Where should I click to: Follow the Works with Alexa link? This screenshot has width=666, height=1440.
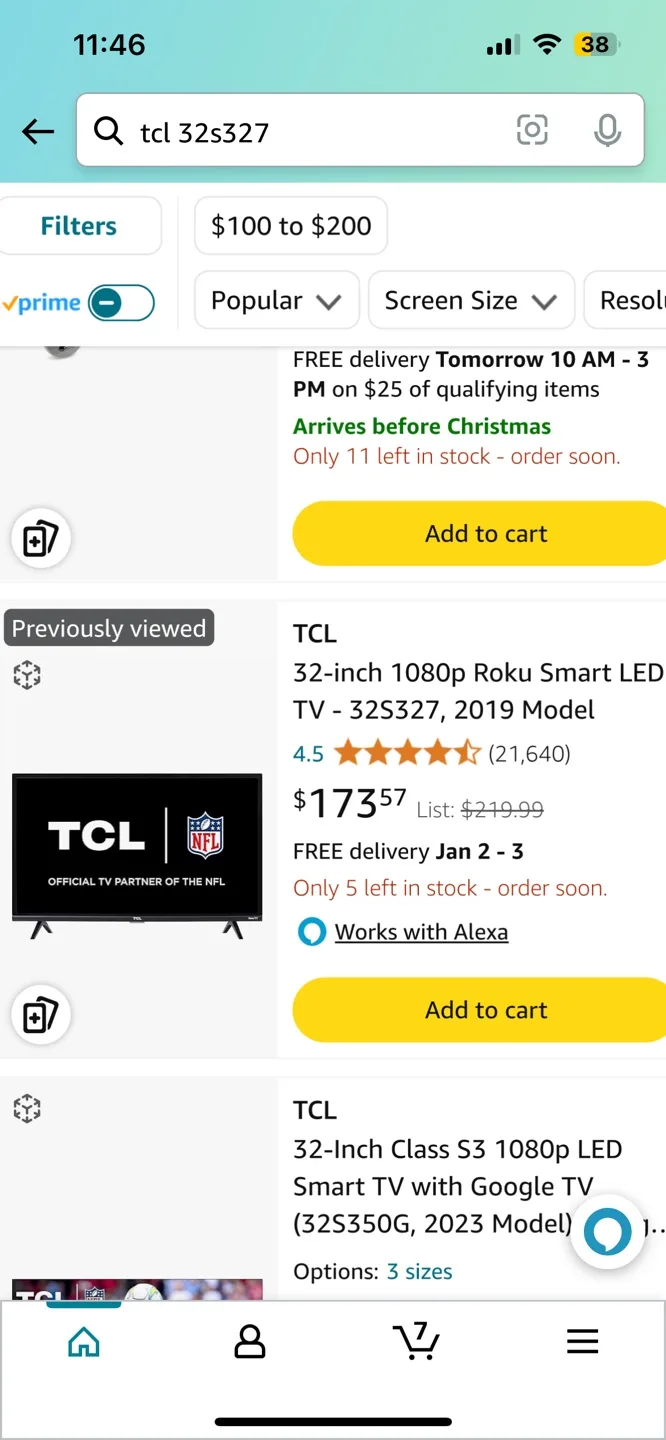[421, 931]
